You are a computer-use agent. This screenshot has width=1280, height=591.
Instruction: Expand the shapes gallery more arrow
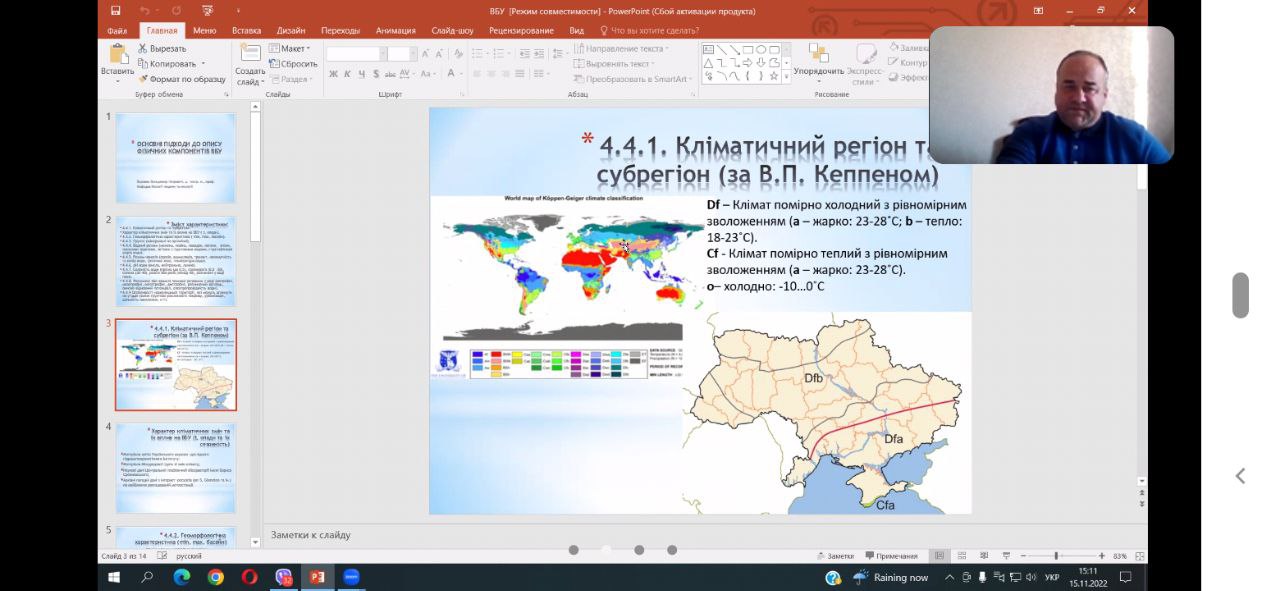(787, 76)
